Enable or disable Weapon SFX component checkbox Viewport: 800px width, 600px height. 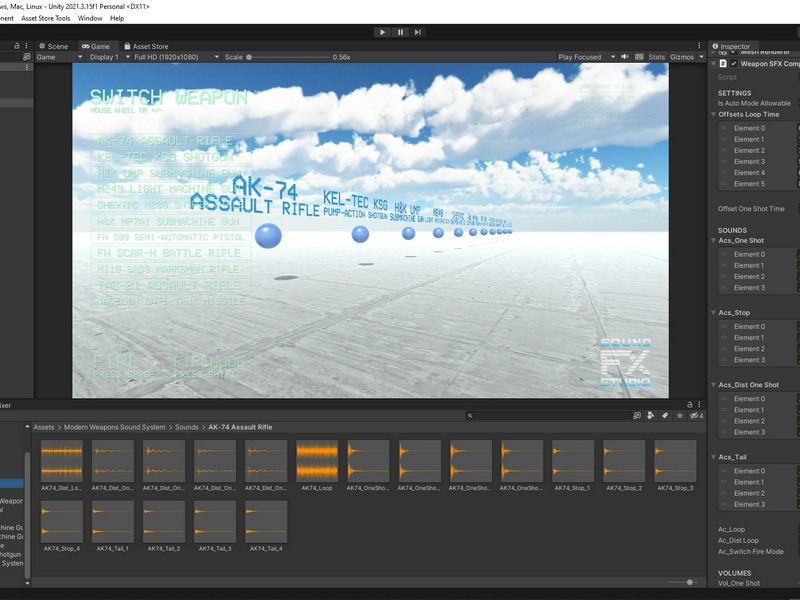[734, 63]
